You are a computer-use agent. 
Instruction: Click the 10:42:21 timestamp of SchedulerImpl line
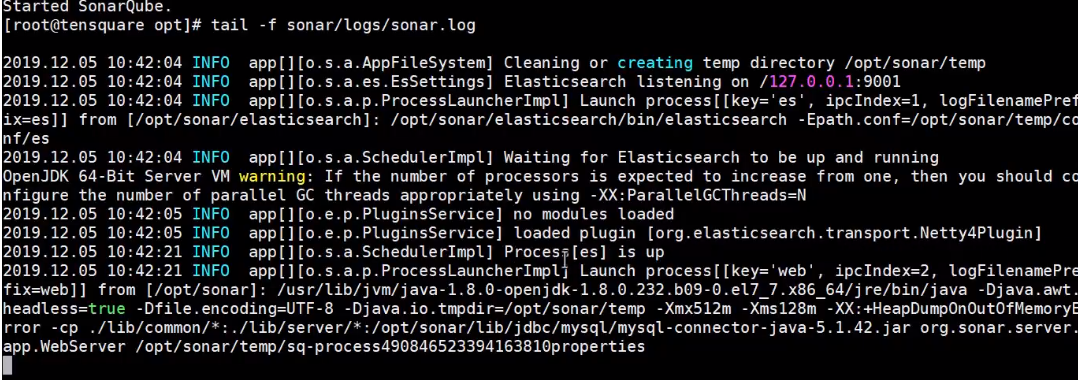tap(144, 252)
